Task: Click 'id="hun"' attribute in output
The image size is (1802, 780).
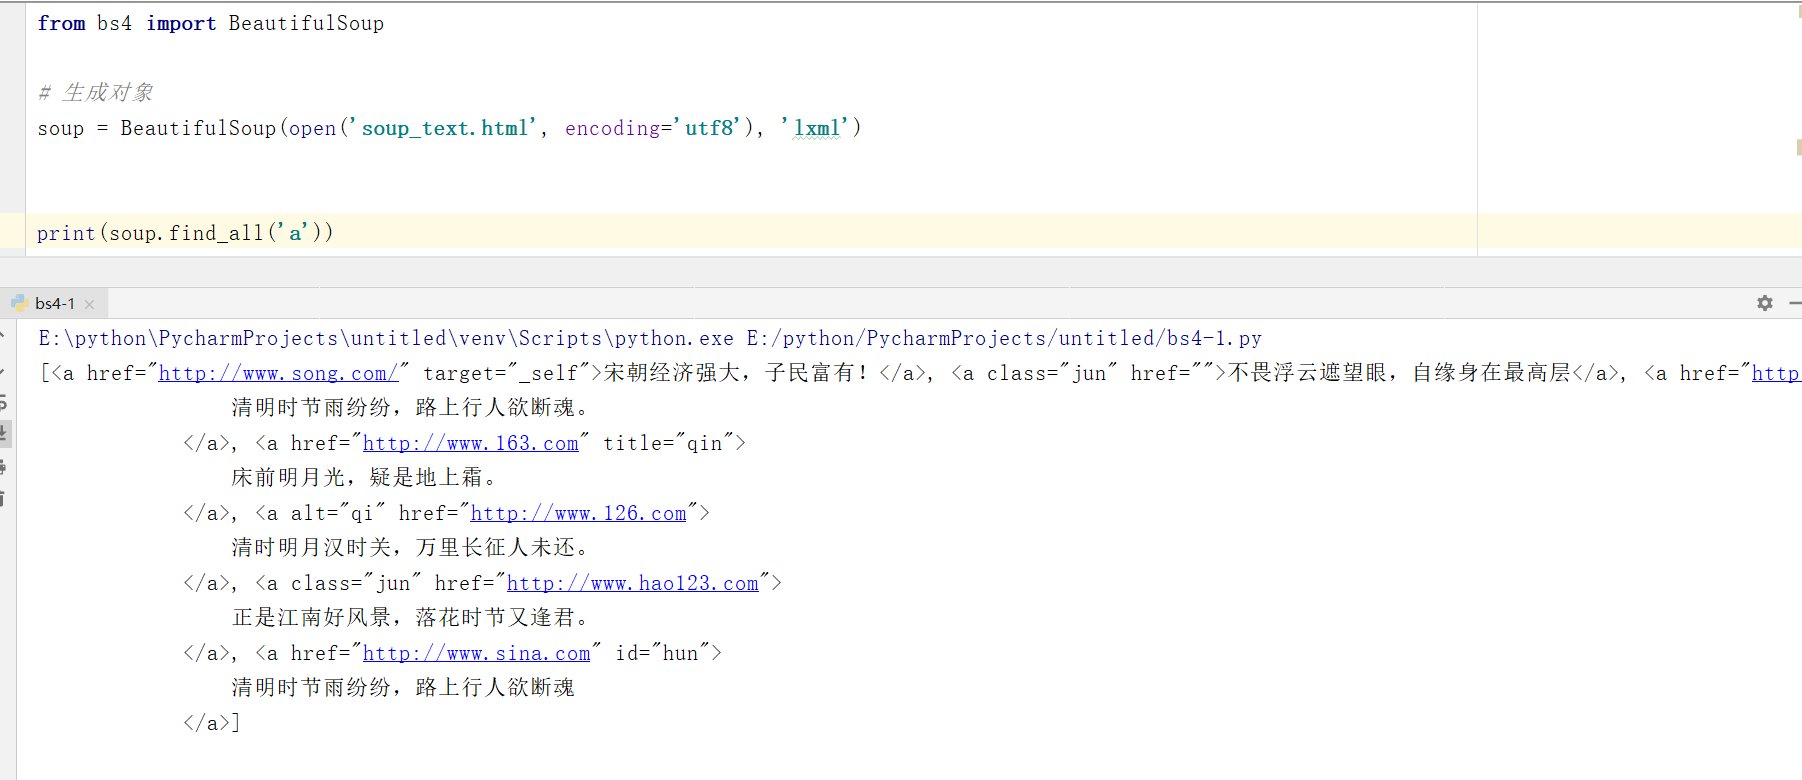Action: 663,653
